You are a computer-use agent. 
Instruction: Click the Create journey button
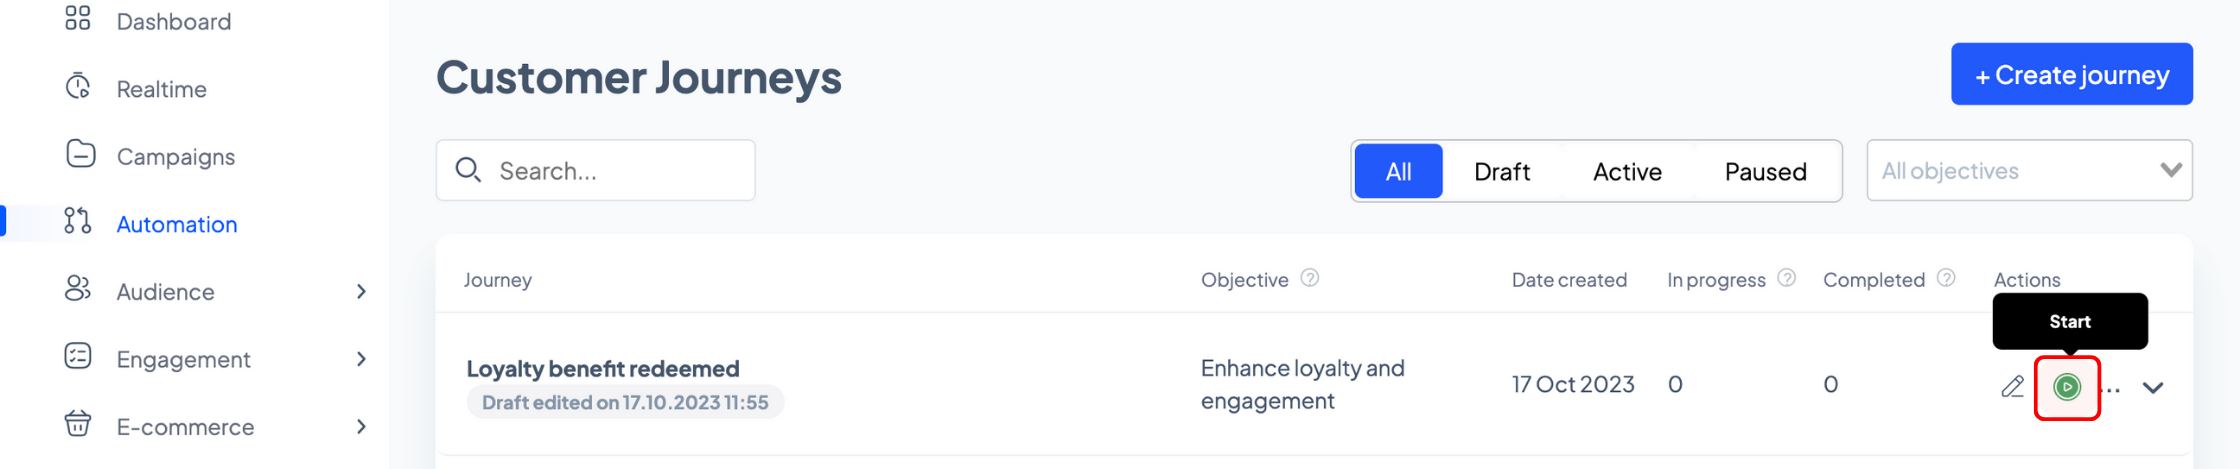point(2071,74)
